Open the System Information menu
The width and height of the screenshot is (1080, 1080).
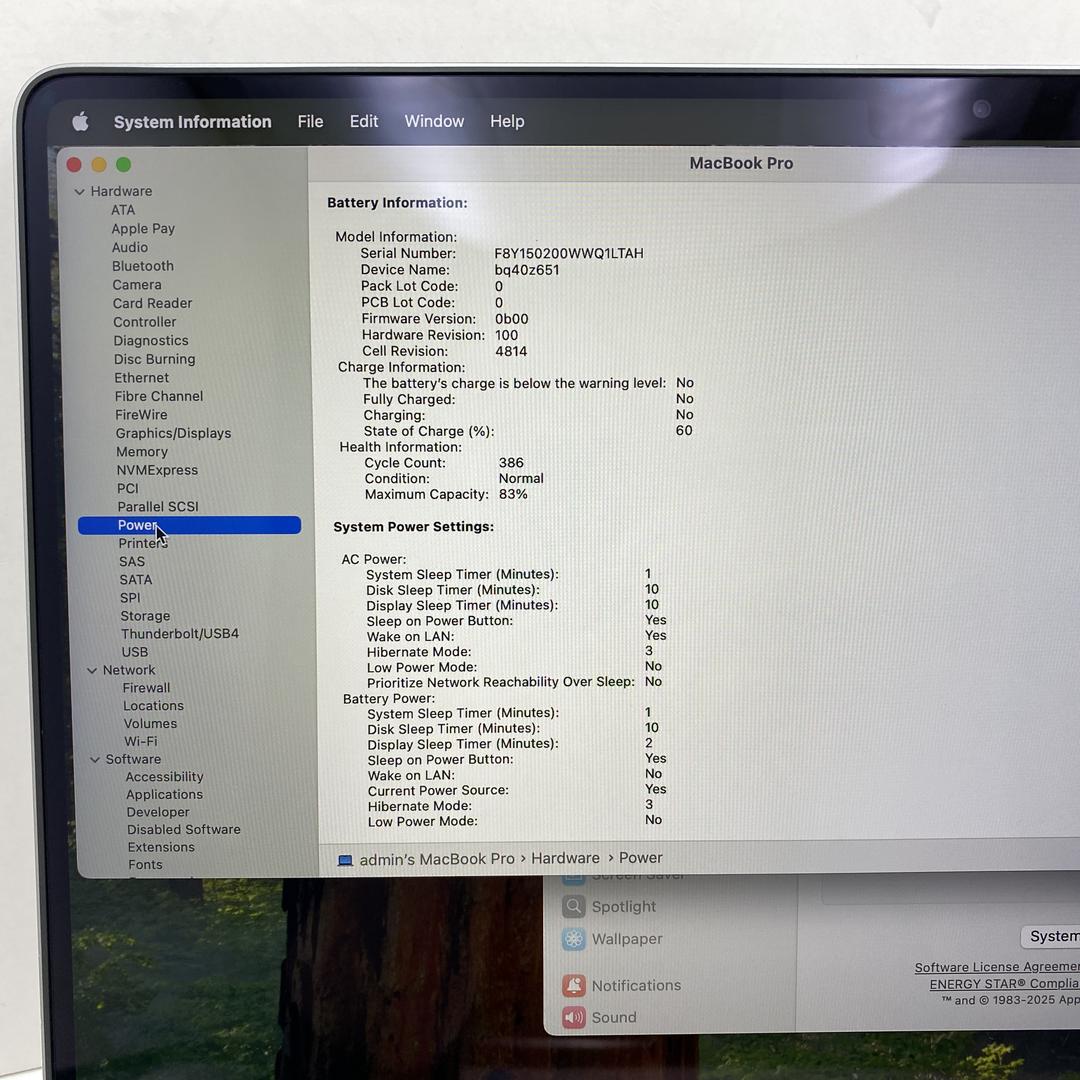192,122
